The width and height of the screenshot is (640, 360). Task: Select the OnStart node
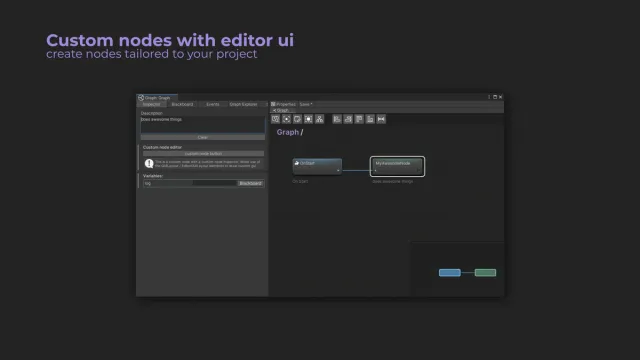click(x=317, y=167)
